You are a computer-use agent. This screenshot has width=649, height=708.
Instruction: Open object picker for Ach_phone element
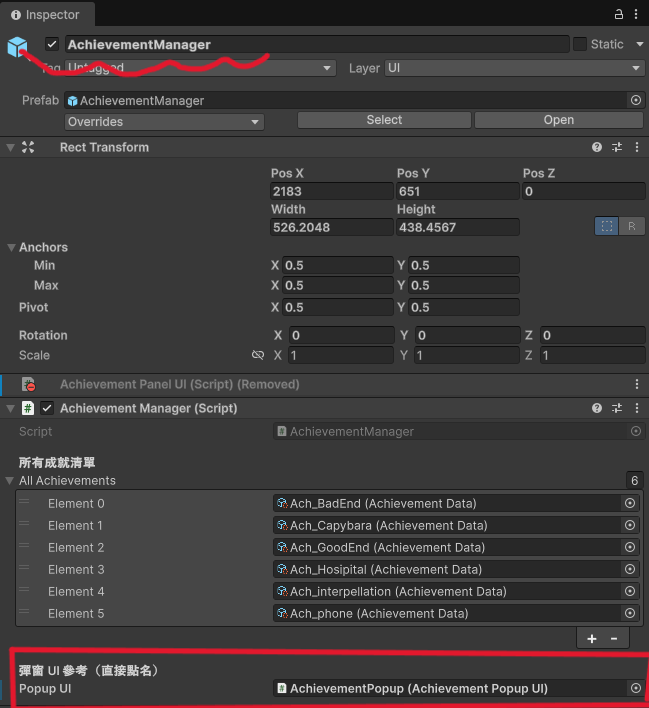click(630, 613)
